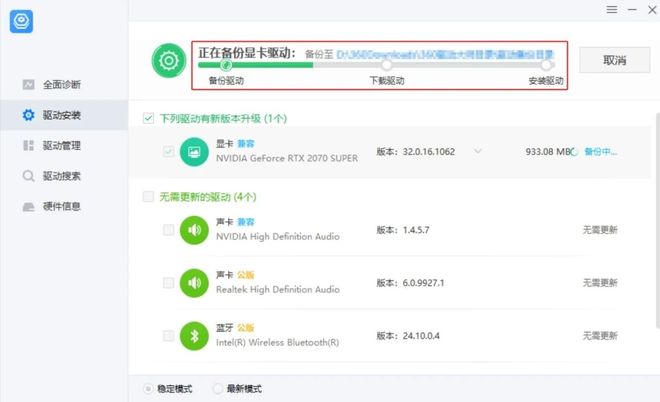
Task: Select the 稳定模式 radio button
Action: (148, 389)
